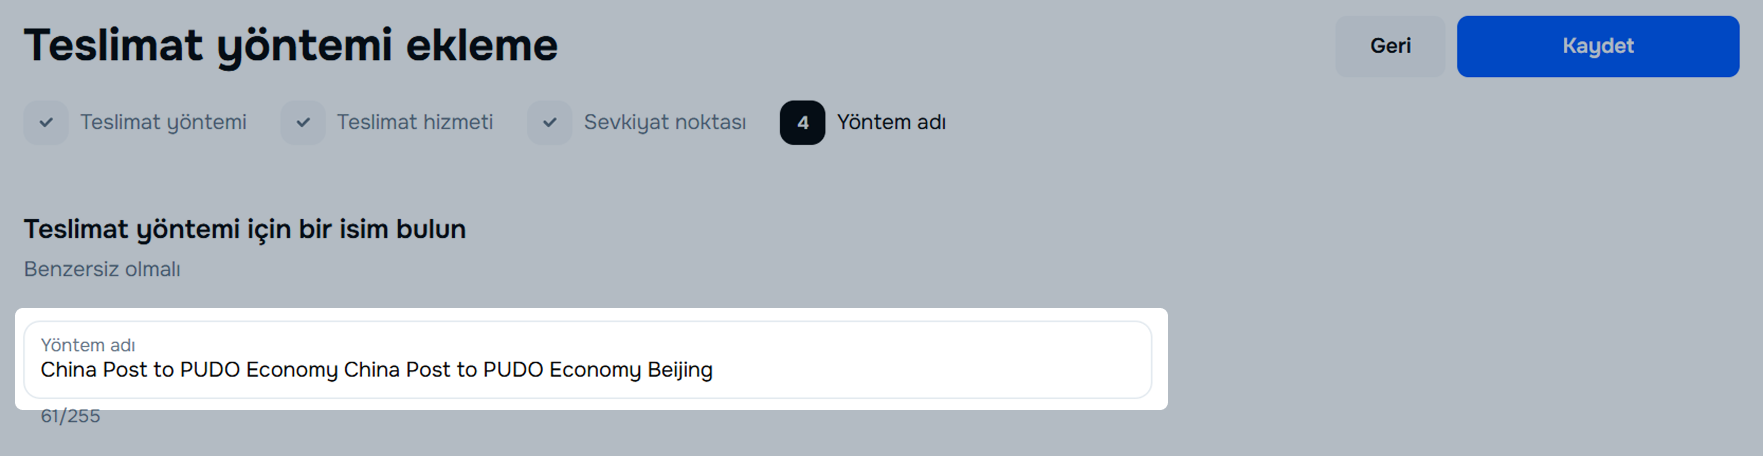Click the second Economy word in the field
This screenshot has width=1763, height=456.
[x=594, y=370]
